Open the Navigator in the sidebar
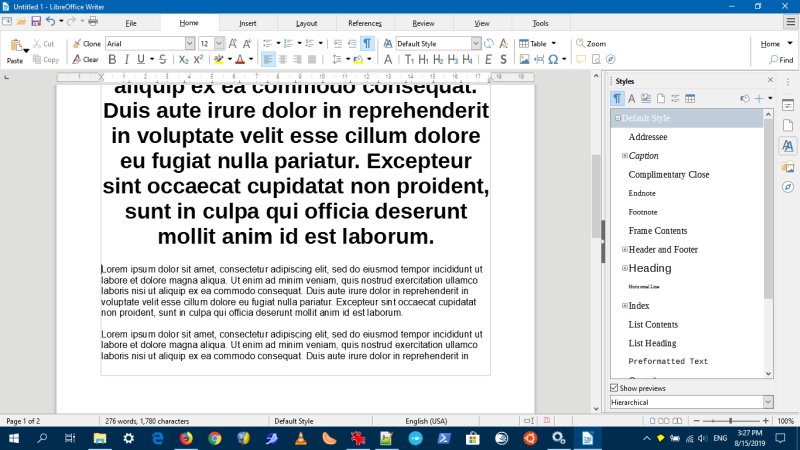Viewport: 800px width, 450px height. click(x=787, y=187)
